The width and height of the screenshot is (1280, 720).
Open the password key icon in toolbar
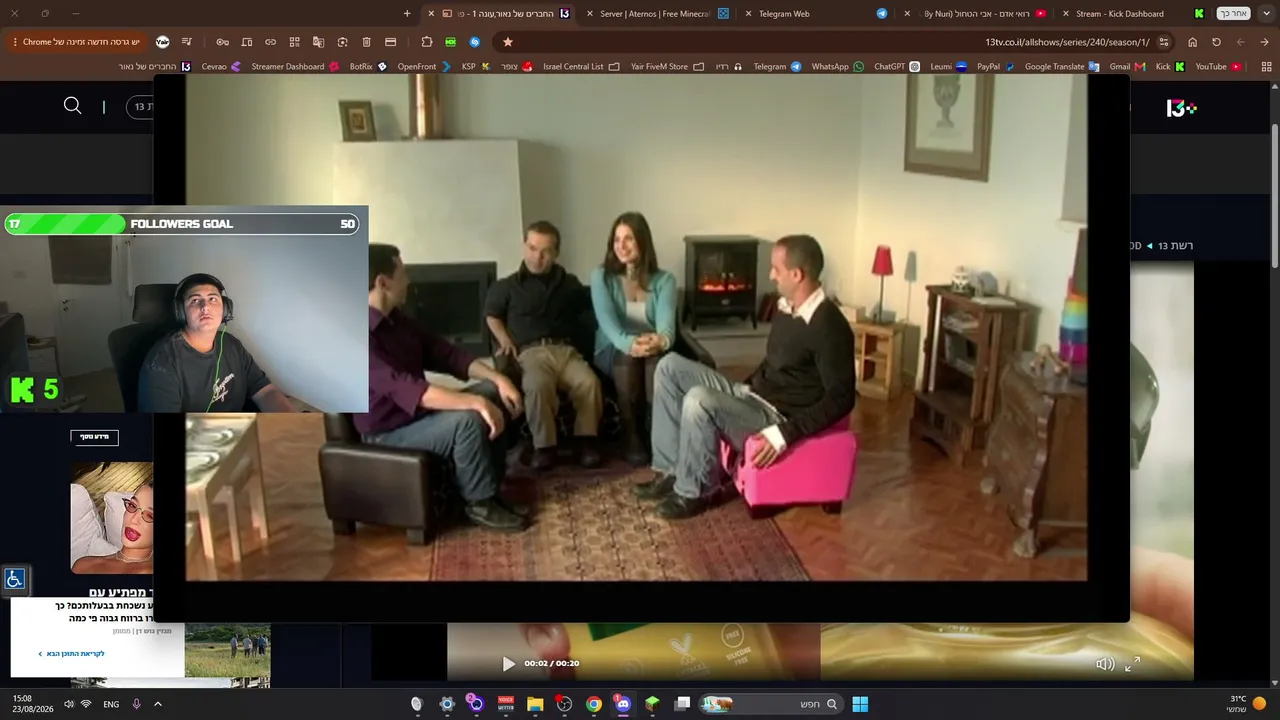[222, 42]
